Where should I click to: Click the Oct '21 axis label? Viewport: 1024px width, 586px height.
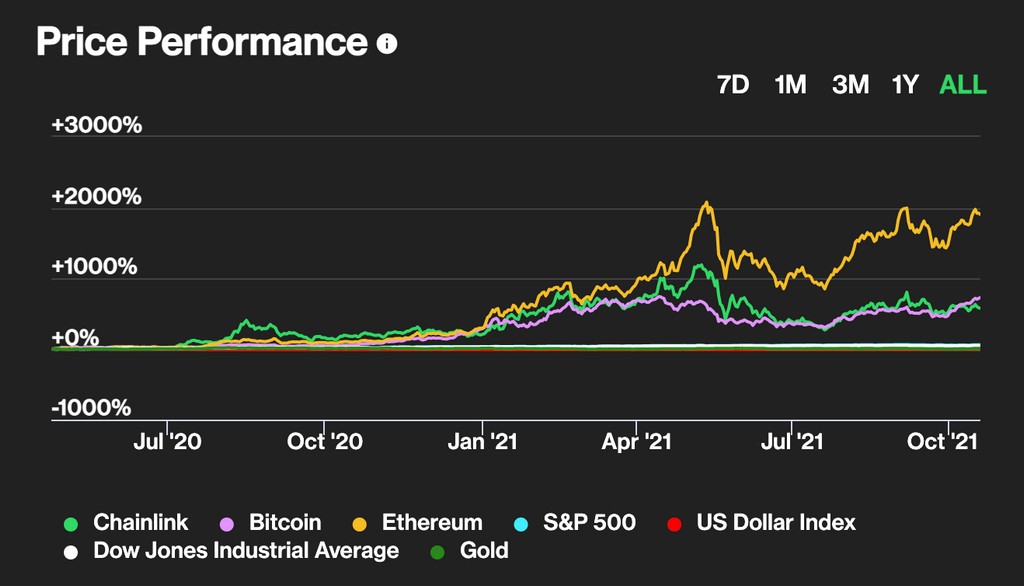(x=943, y=440)
